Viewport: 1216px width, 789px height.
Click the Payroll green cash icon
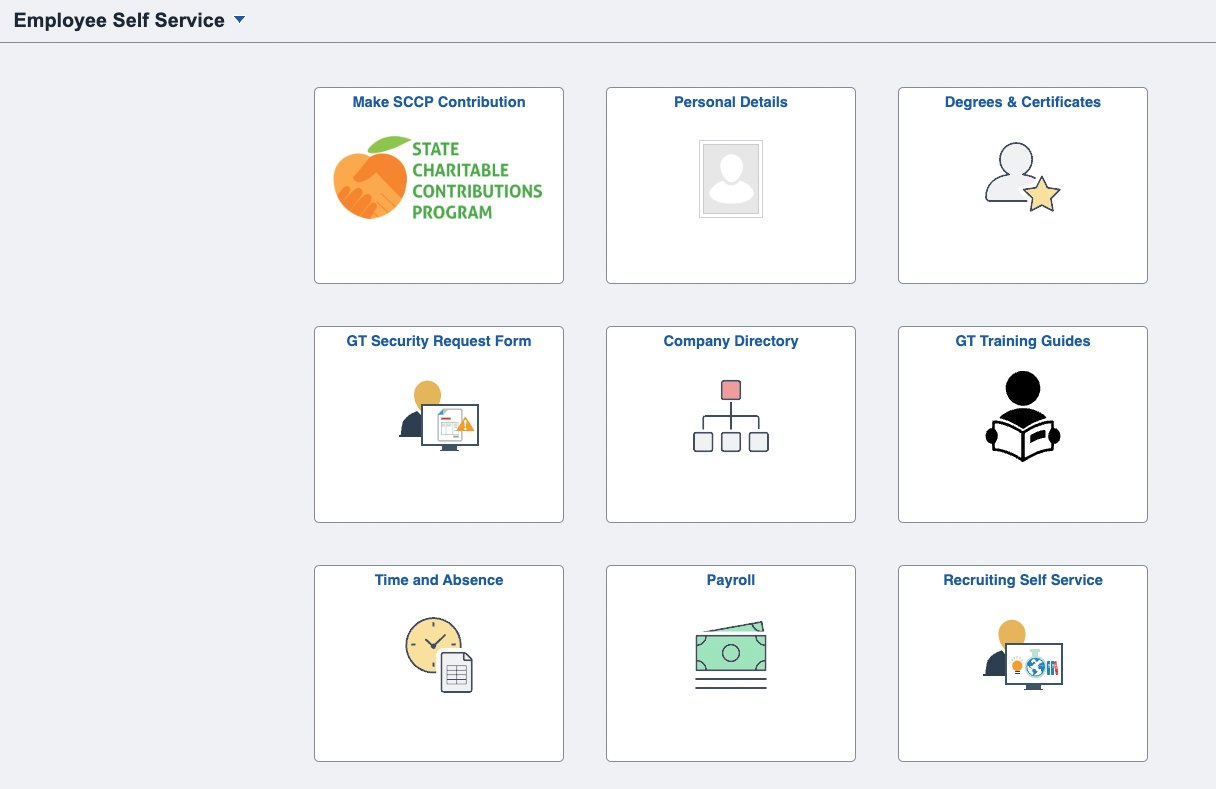coord(731,655)
